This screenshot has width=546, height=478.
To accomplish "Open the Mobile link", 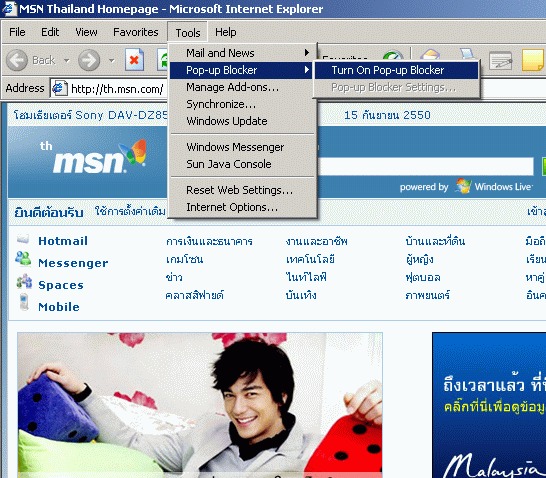I will [59, 307].
